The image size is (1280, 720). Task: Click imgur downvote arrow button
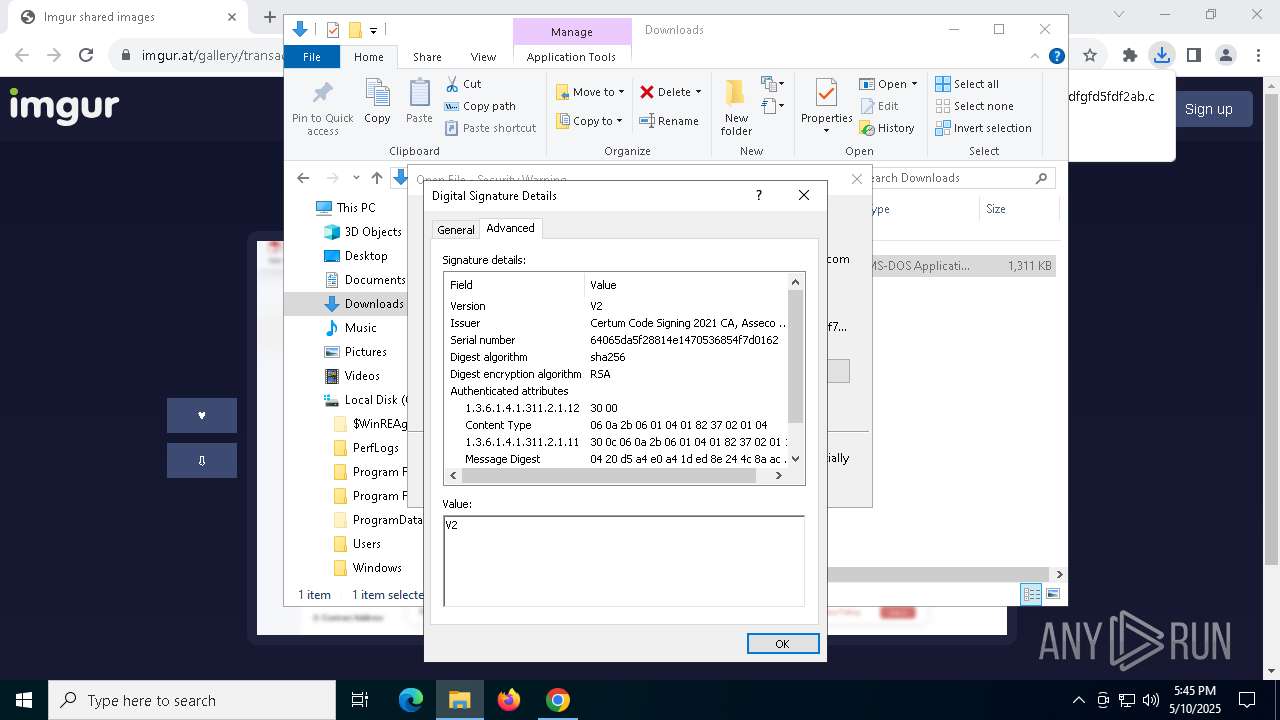[x=202, y=461]
